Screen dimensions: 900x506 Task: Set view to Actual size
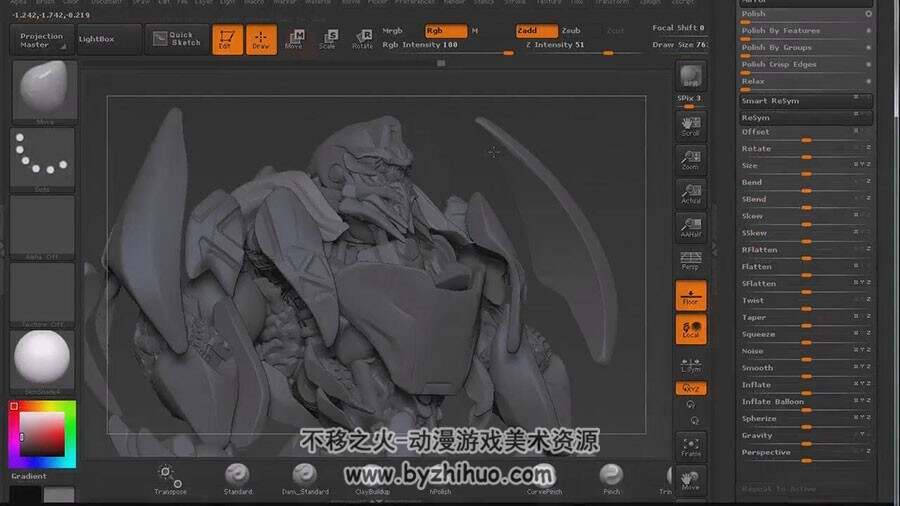coord(690,193)
